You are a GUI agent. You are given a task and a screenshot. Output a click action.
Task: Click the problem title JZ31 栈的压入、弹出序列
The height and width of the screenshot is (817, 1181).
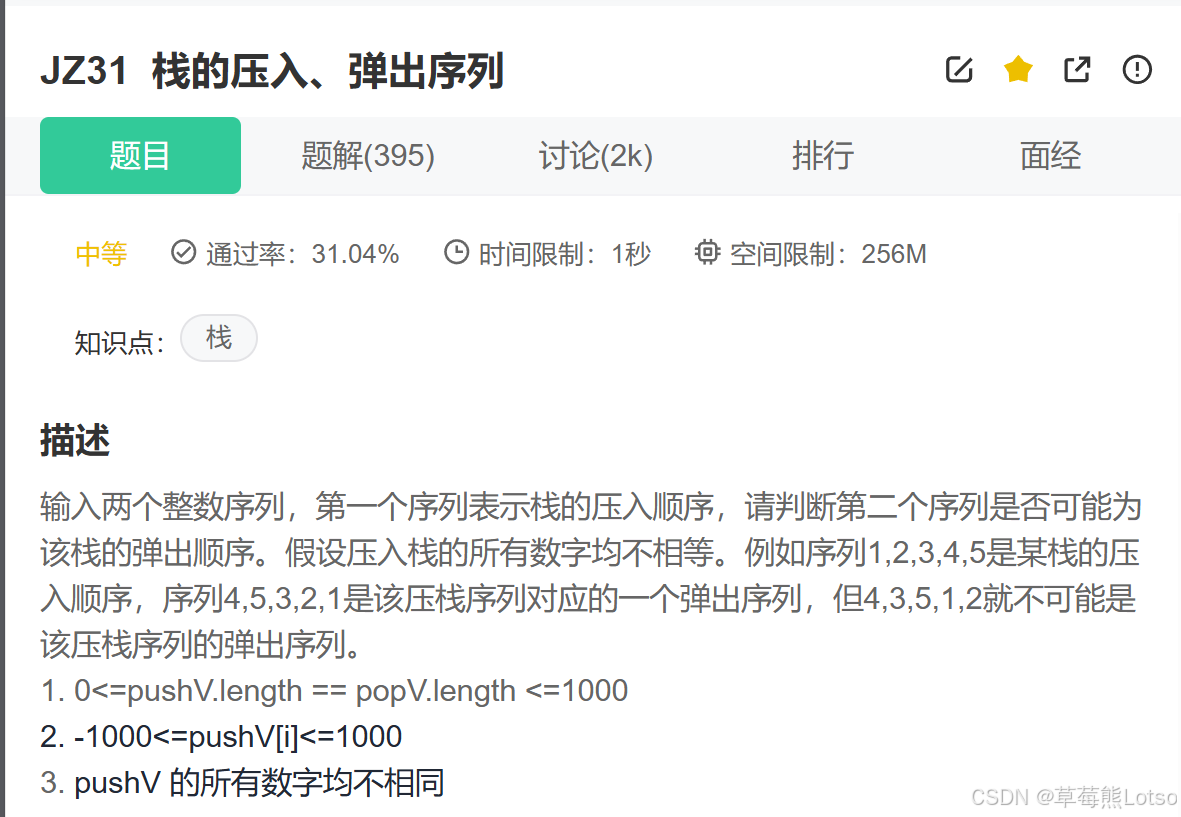coord(272,72)
